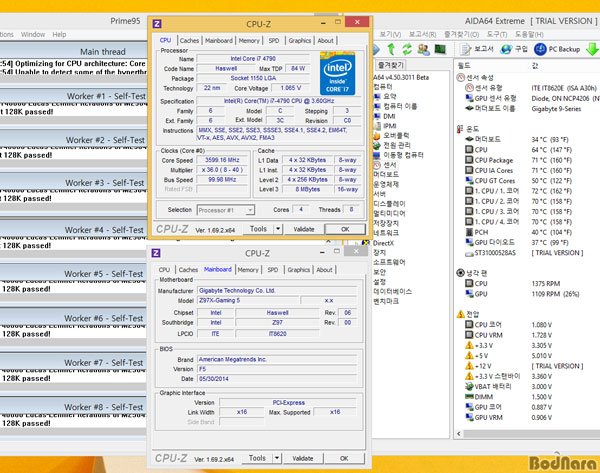Screen dimensions: 600x473
Task: Open the AIDA64 보기(V) menu
Action: coord(390,34)
